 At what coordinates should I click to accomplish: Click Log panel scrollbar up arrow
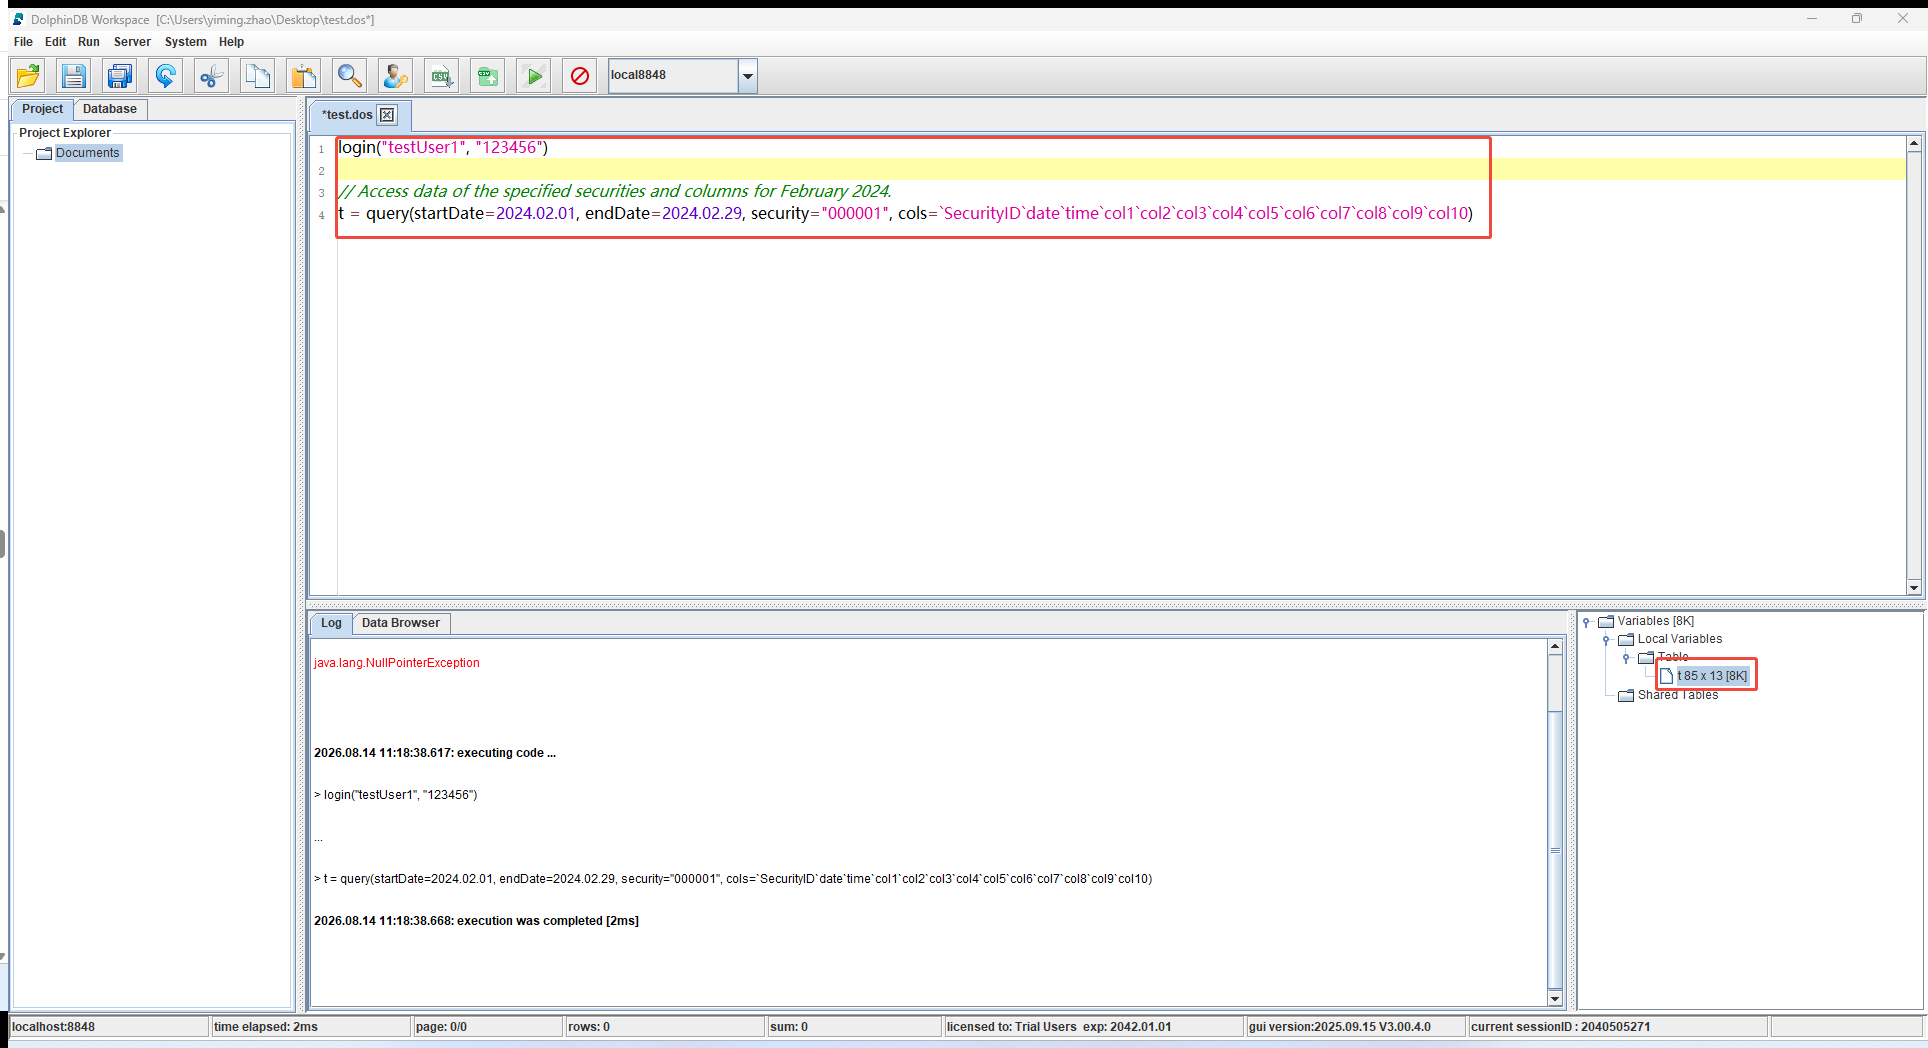[x=1555, y=647]
